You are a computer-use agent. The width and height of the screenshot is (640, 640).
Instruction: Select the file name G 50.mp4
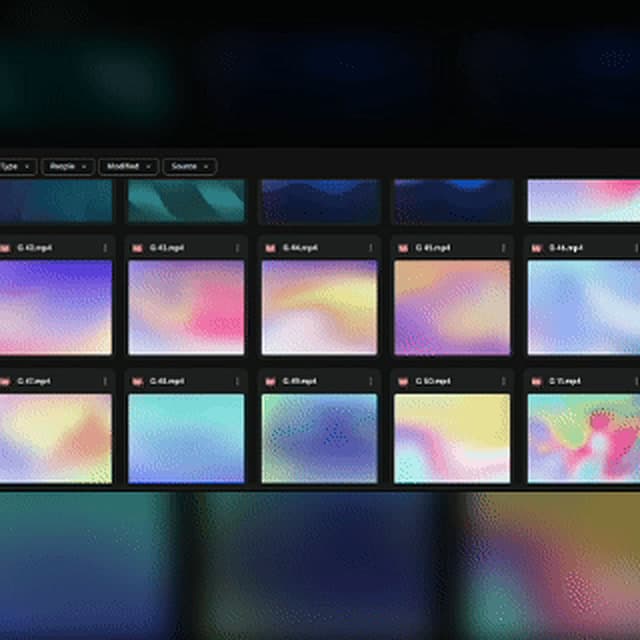click(x=433, y=381)
